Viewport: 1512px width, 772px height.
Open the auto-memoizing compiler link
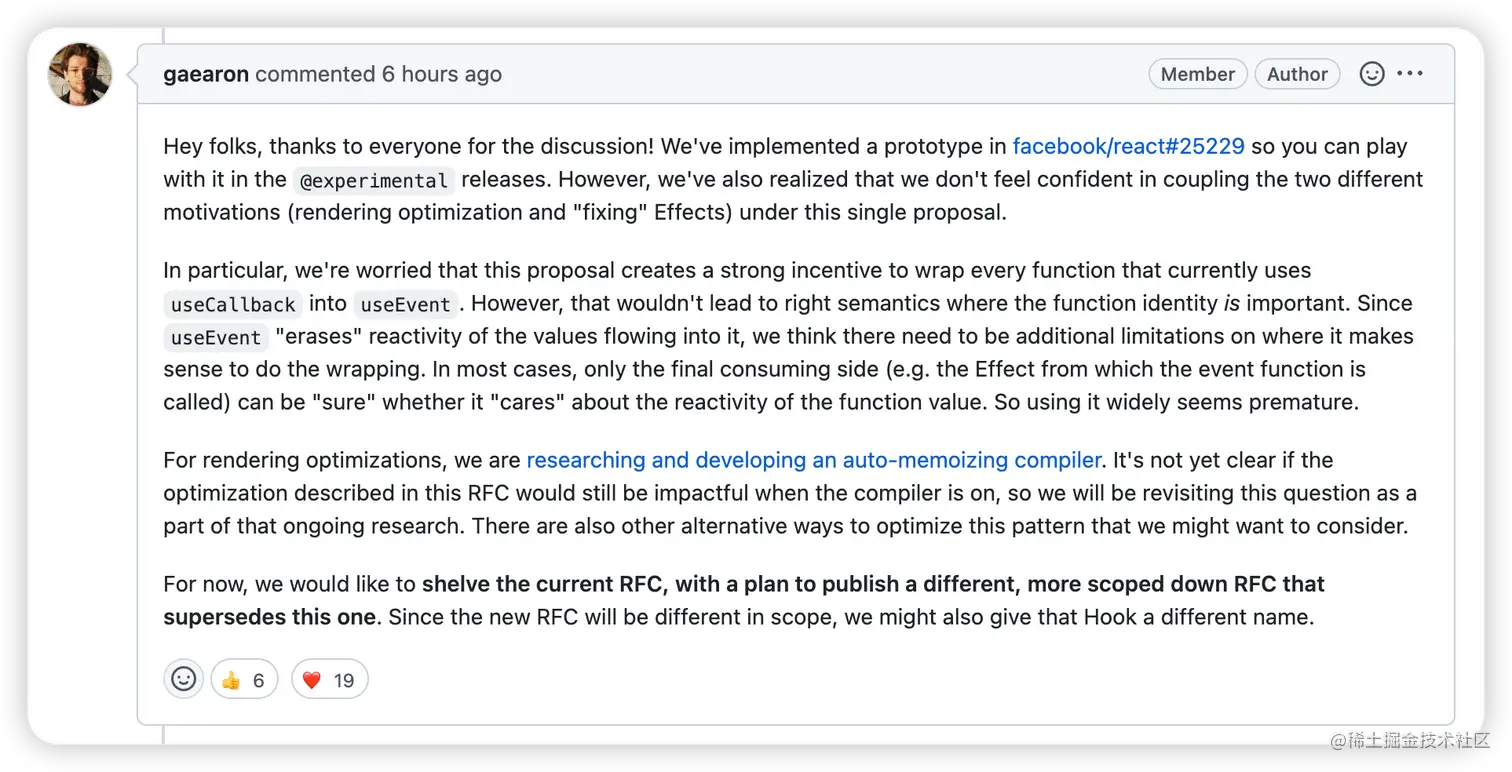point(813,460)
